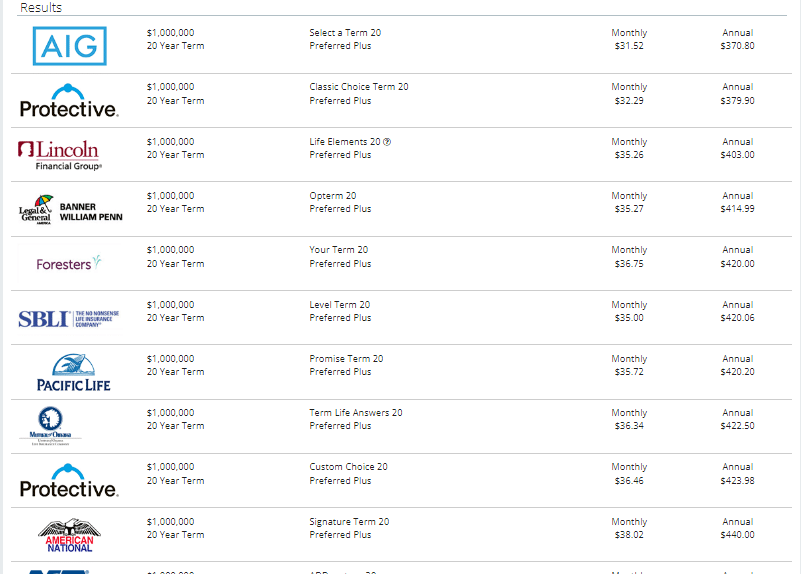The width and height of the screenshot is (801, 574).
Task: Open the Lincoln Financial Group logo
Action: point(60,155)
